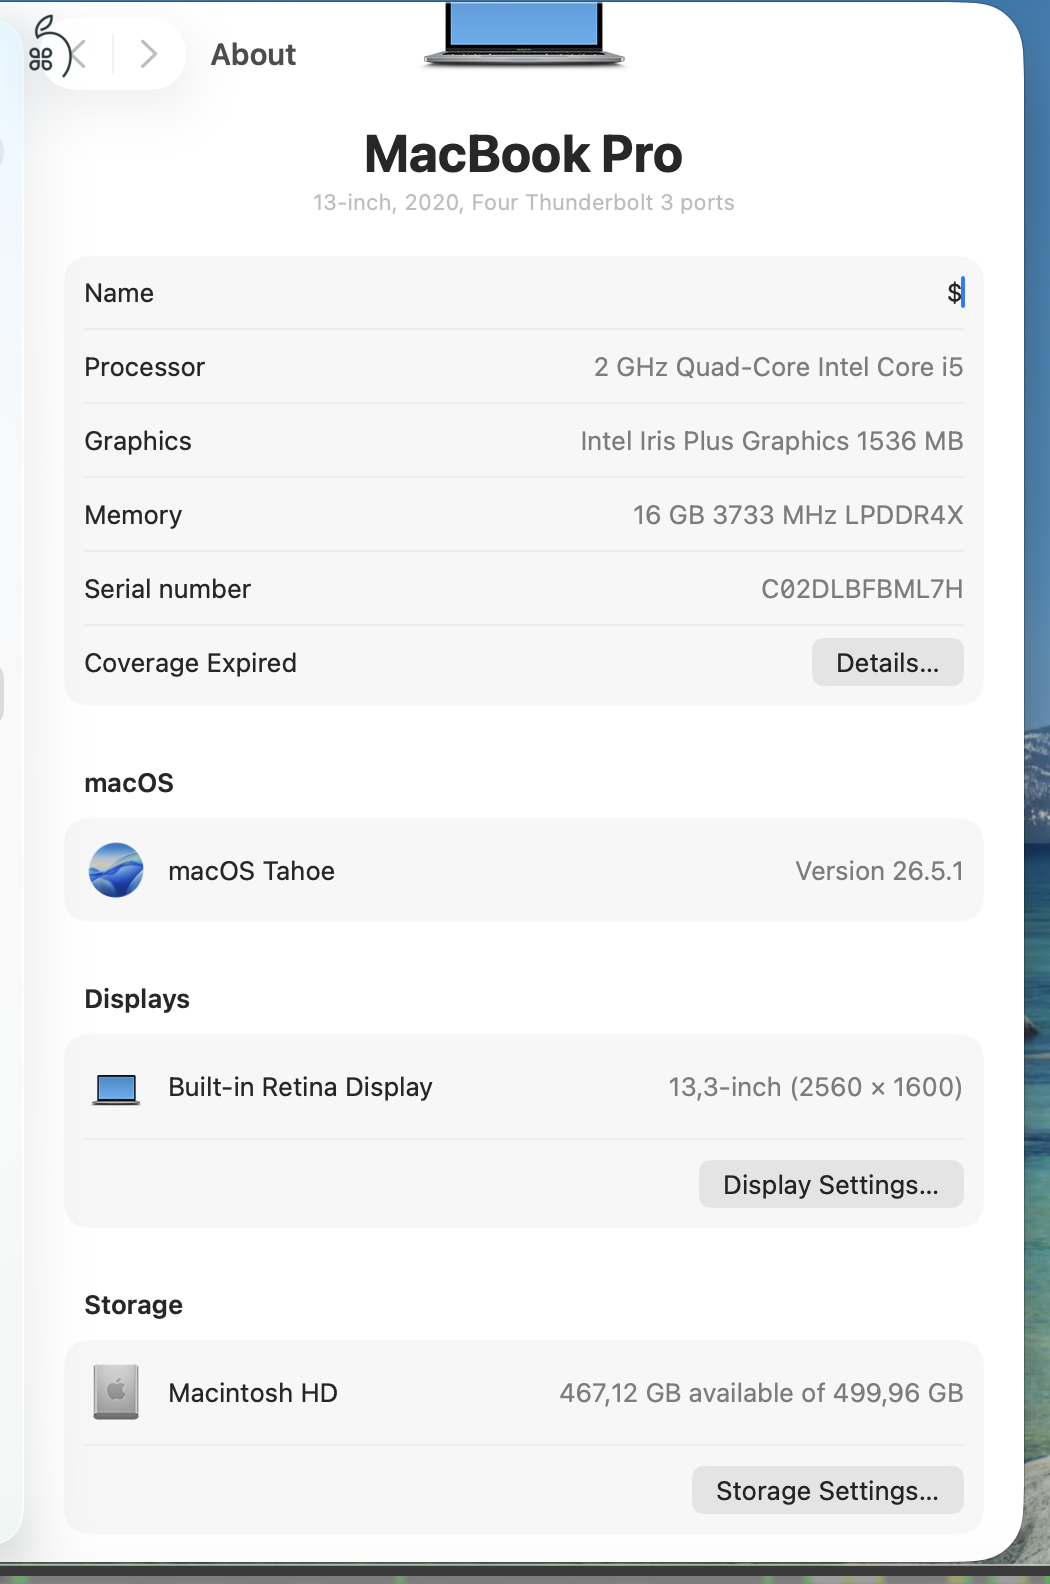Click 'Built-in Retina Display' label
The width and height of the screenshot is (1050, 1584).
click(300, 1087)
